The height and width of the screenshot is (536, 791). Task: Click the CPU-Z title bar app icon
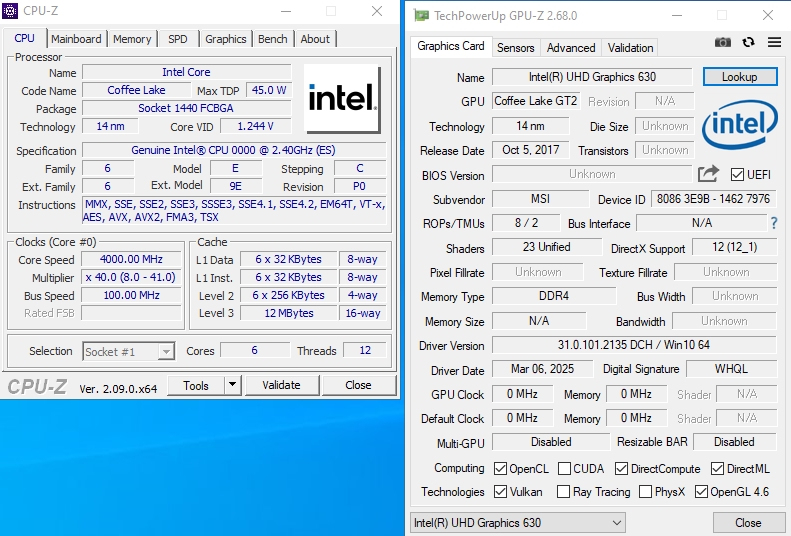(10, 11)
